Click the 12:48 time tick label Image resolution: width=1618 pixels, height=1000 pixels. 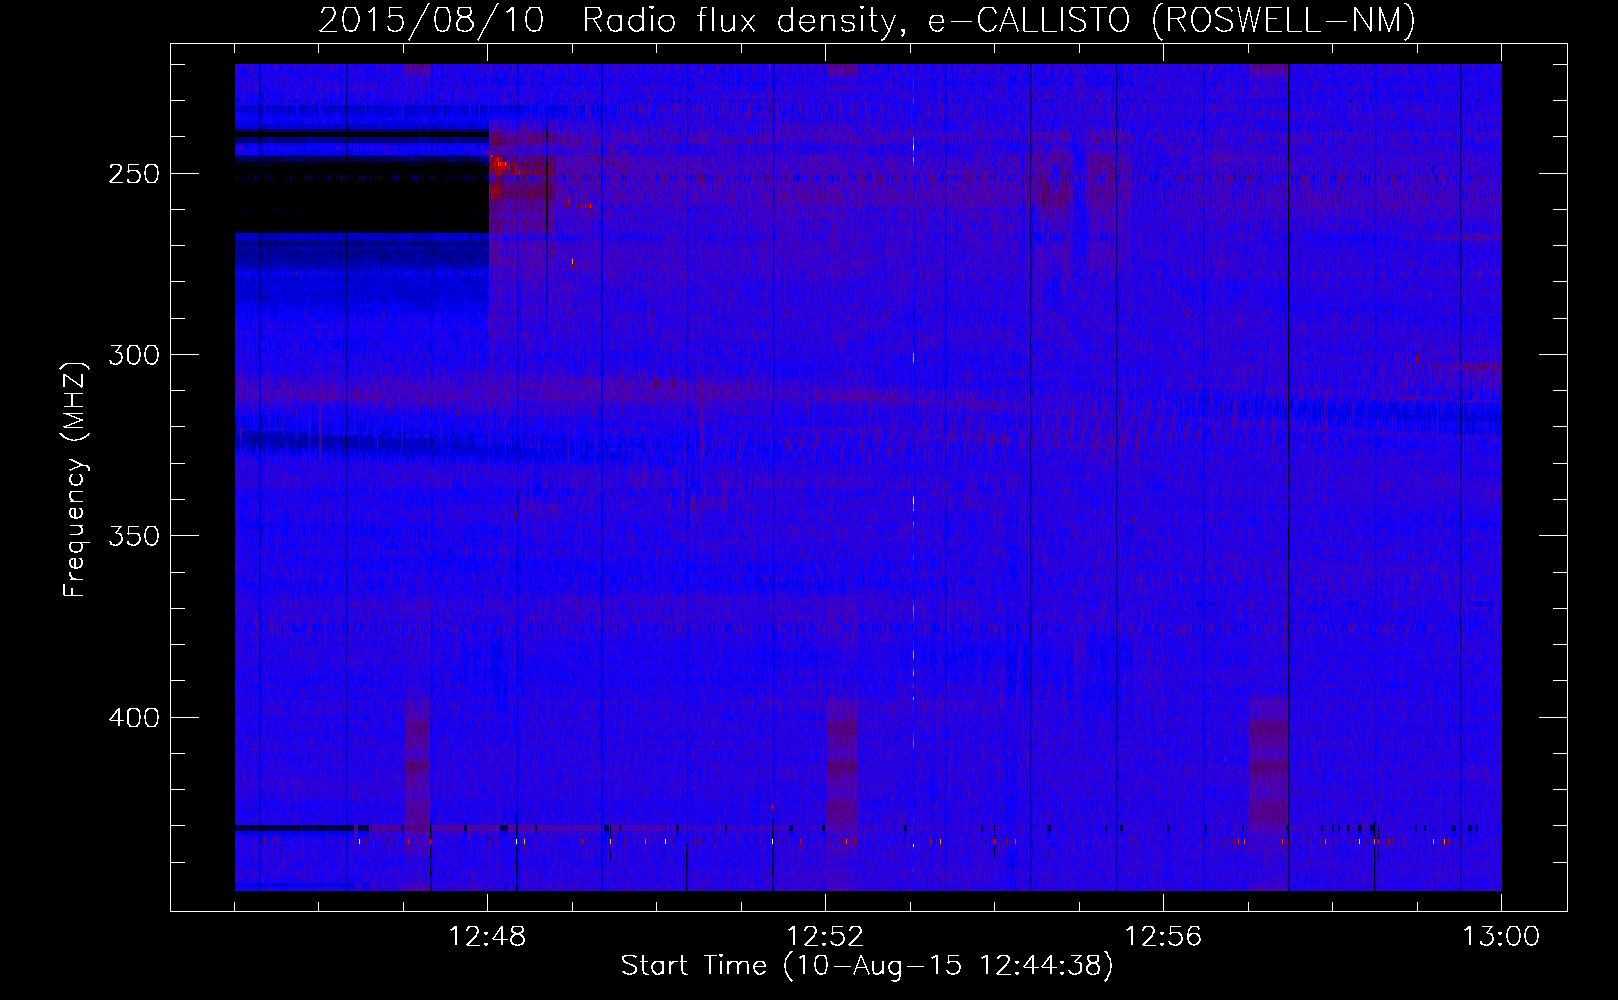coord(487,937)
